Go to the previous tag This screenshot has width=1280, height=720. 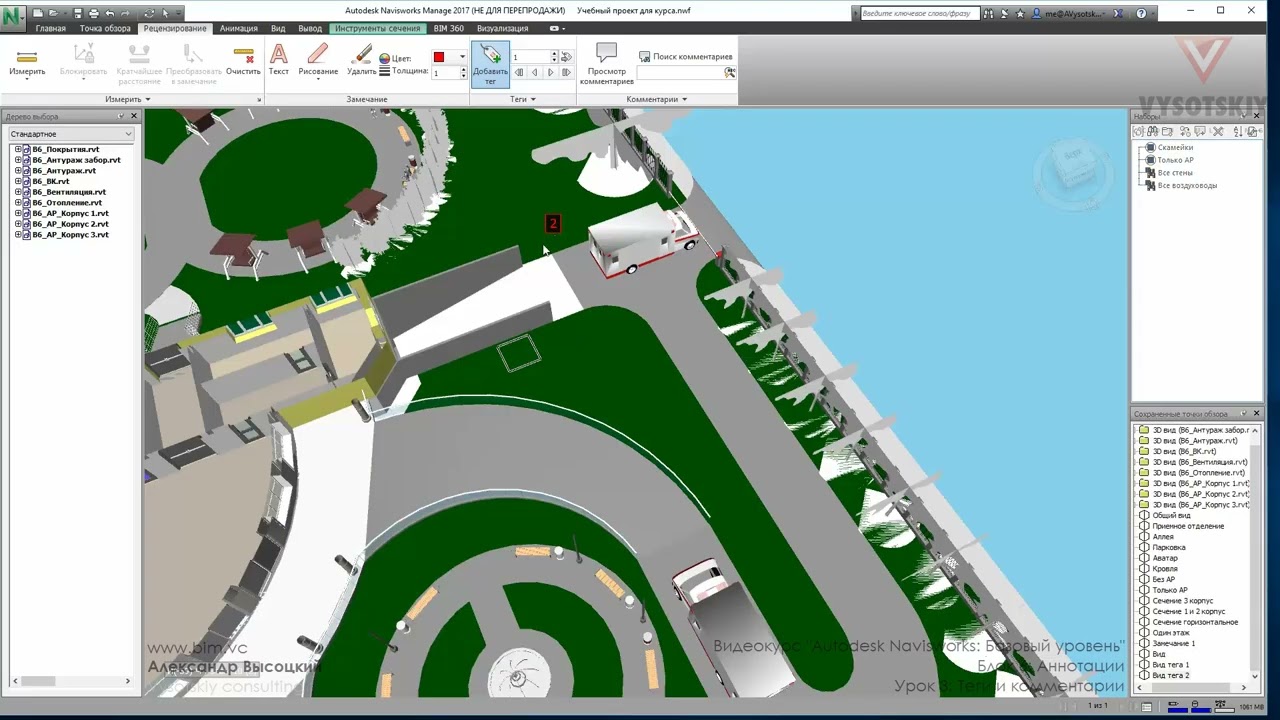point(535,73)
